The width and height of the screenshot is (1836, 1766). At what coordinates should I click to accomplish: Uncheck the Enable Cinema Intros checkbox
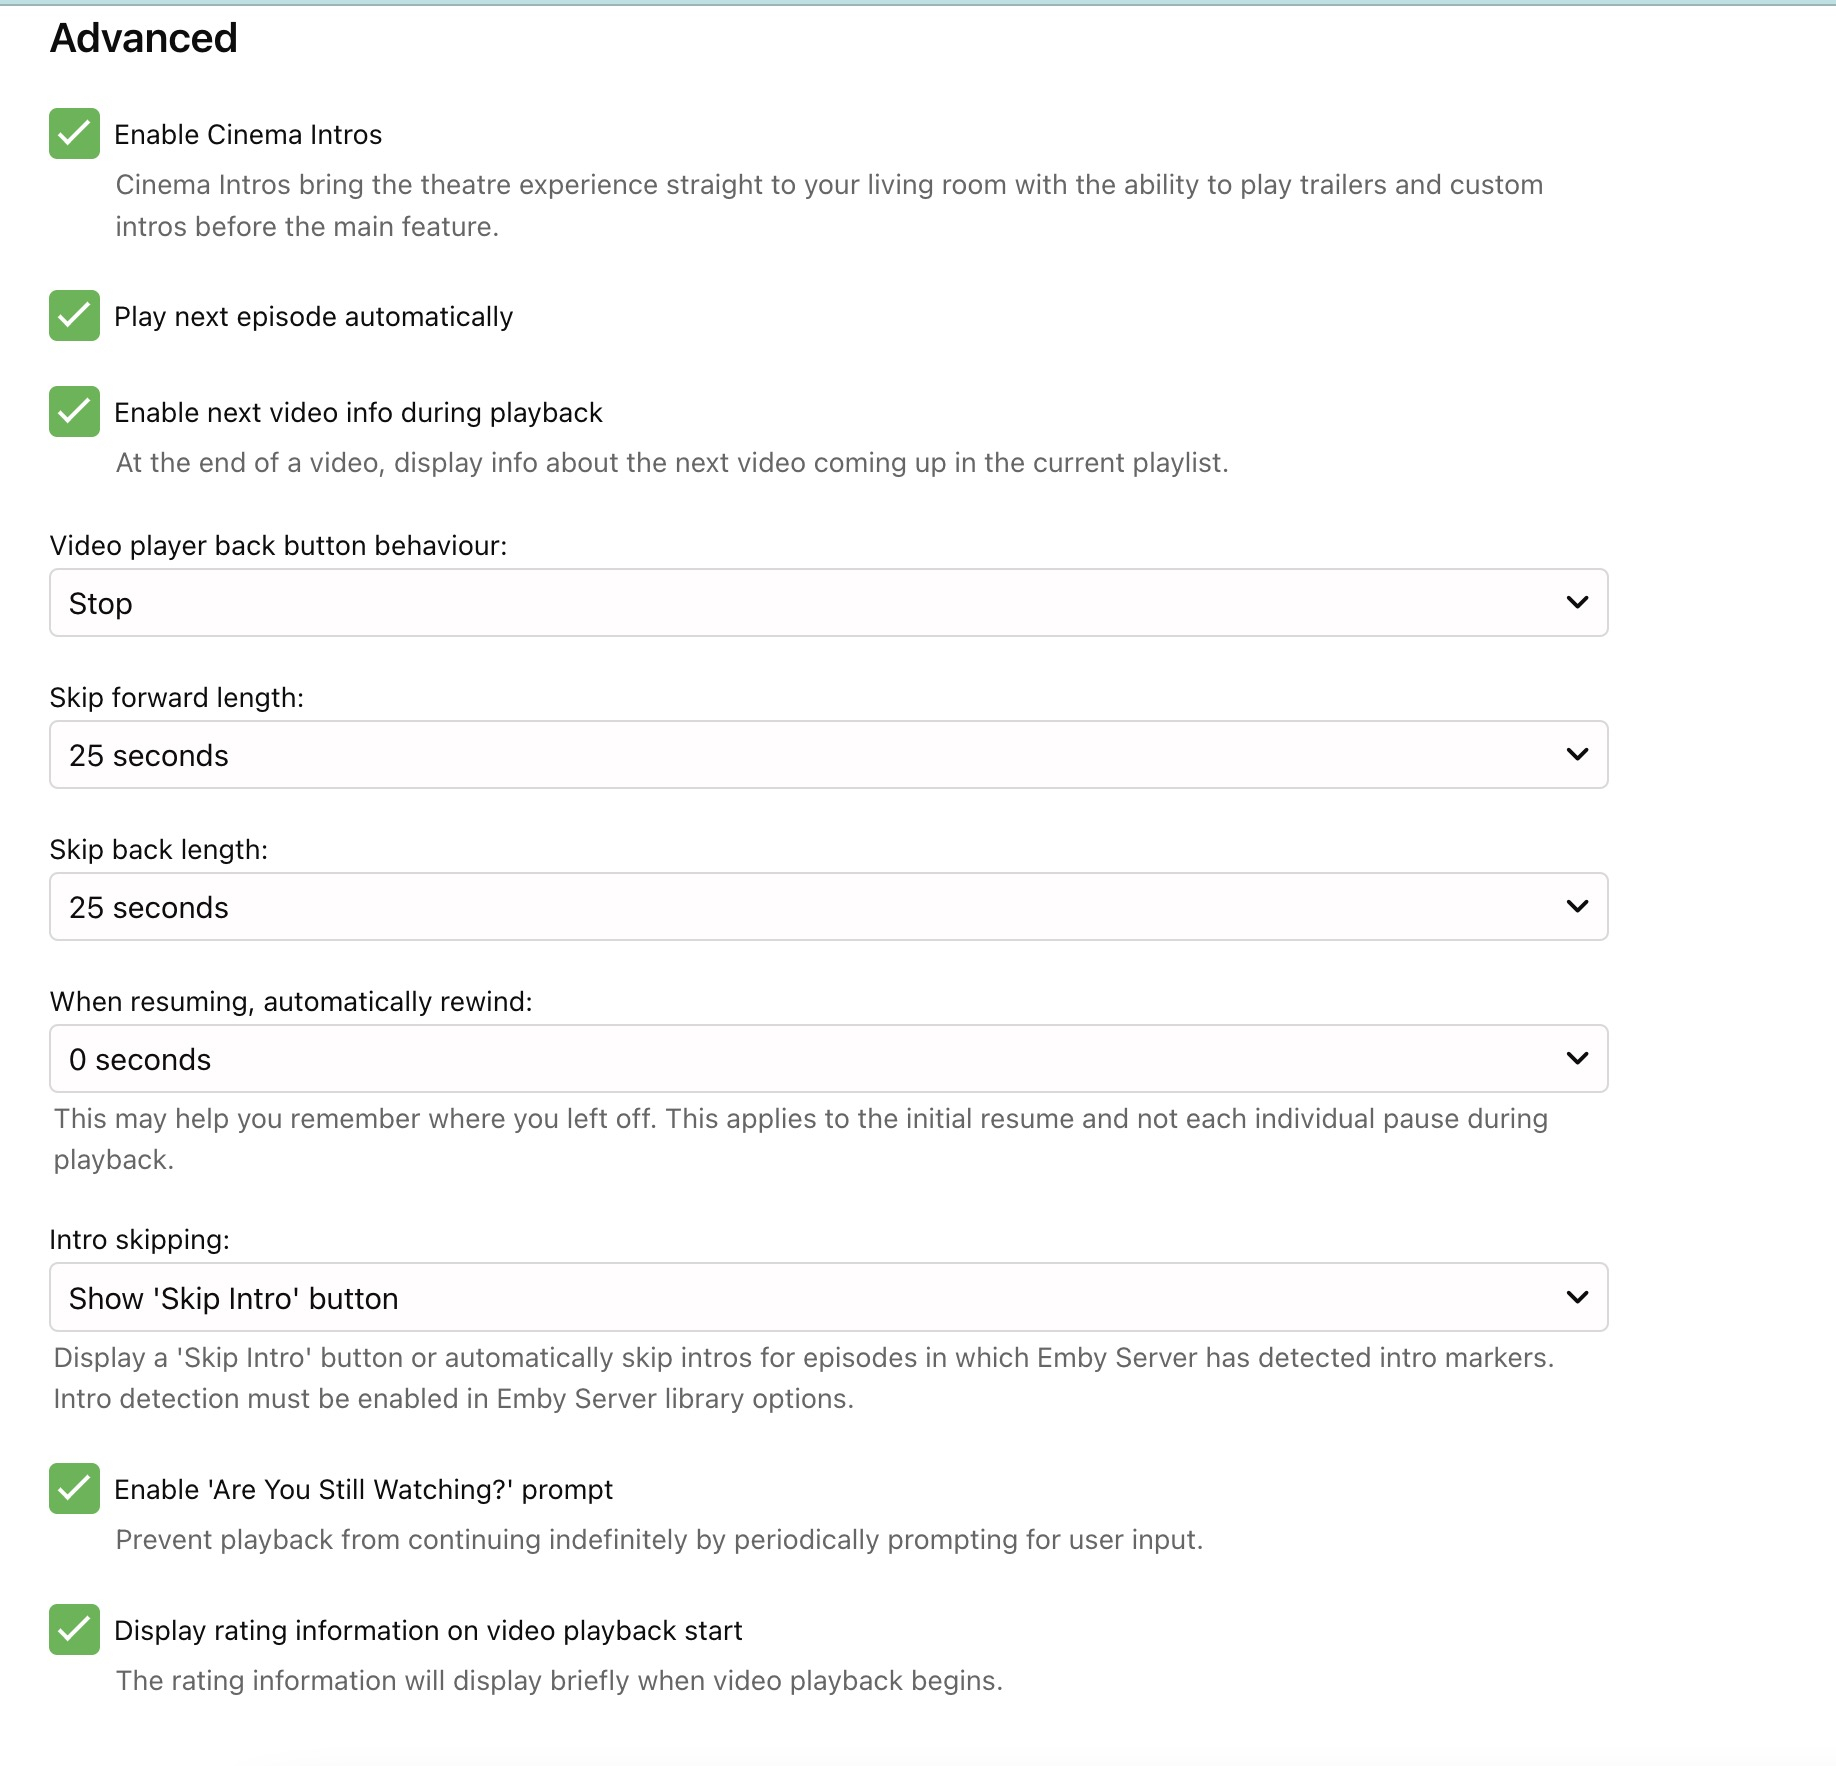point(74,134)
